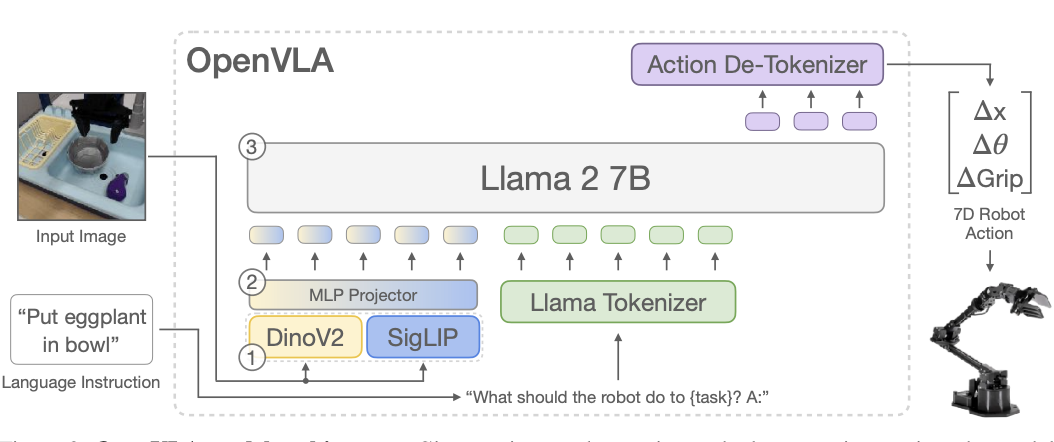
Task: Click the circled number 3 marker
Action: (252, 147)
